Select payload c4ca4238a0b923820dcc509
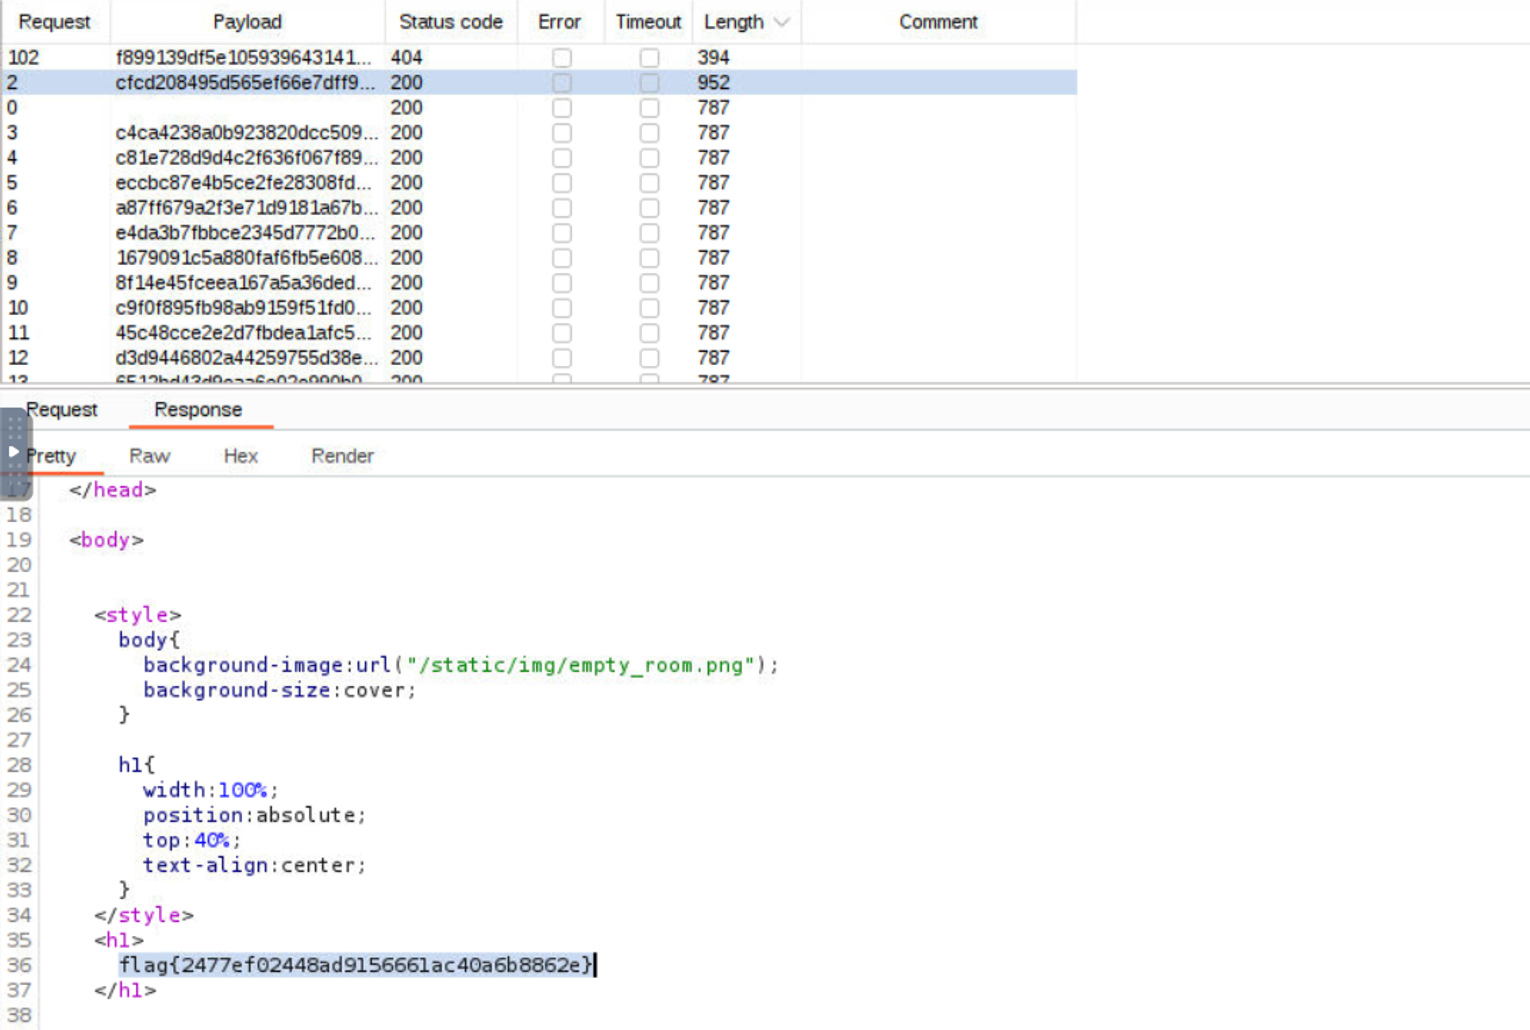This screenshot has width=1530, height=1030. pyautogui.click(x=247, y=133)
